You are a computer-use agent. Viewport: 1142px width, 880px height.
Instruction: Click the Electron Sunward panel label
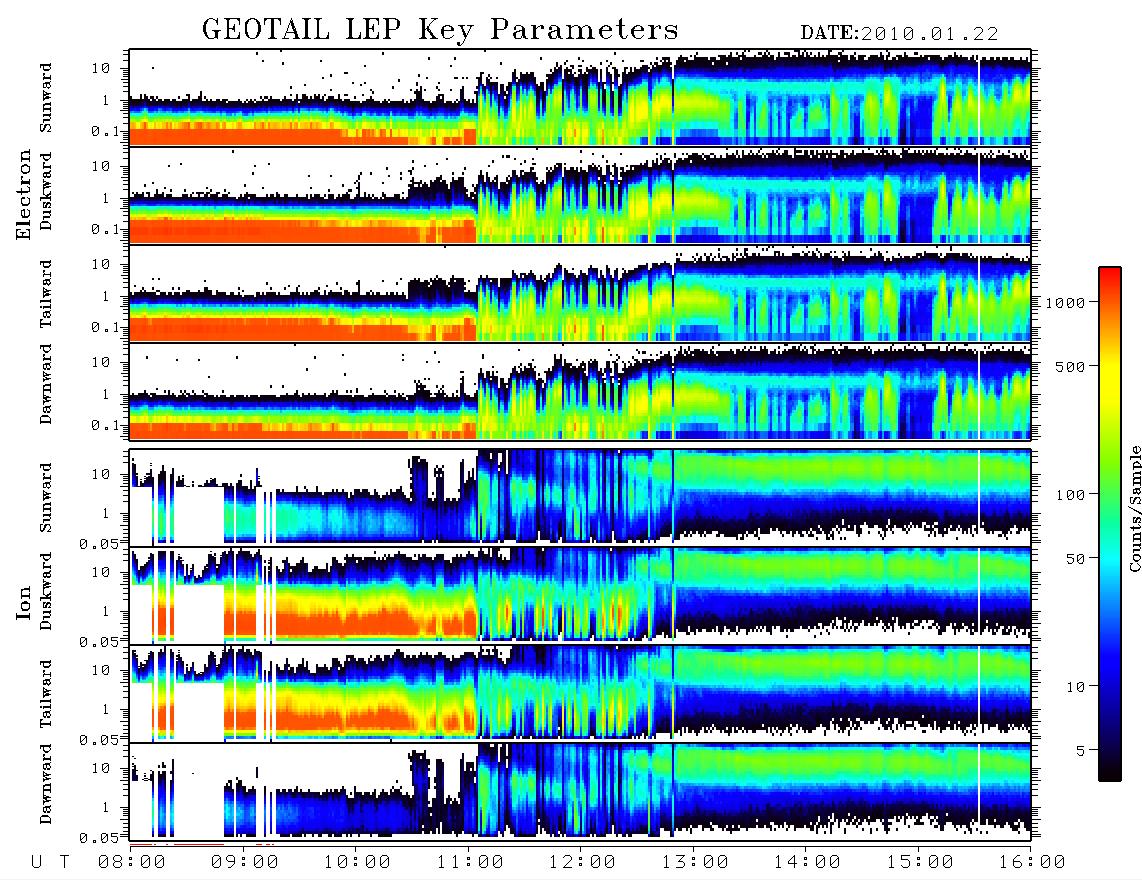pos(46,98)
